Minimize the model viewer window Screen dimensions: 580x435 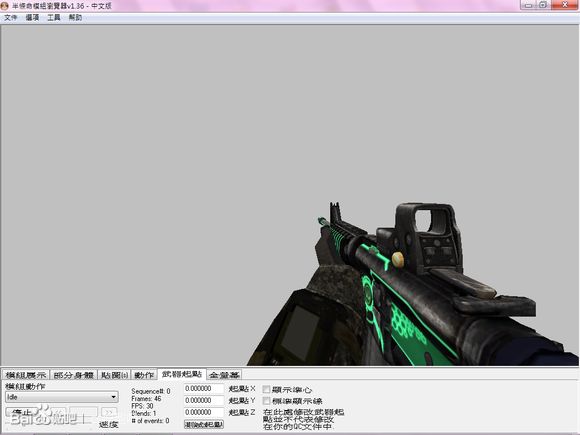point(528,5)
